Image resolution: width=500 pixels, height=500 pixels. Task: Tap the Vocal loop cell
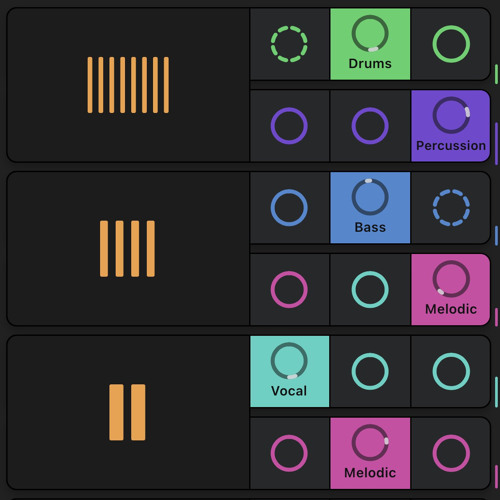[289, 371]
